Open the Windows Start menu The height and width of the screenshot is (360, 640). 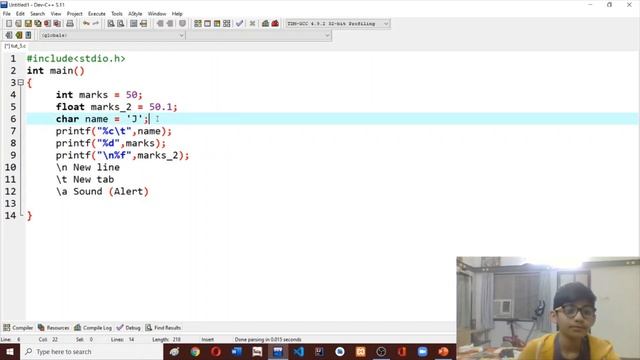[10, 351]
